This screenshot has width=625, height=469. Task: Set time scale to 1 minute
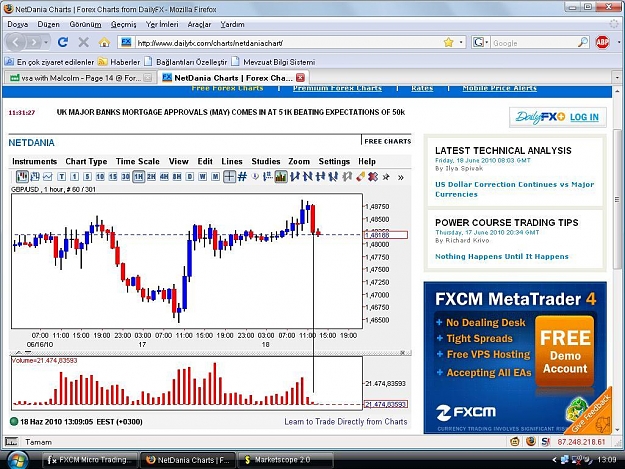pos(74,177)
